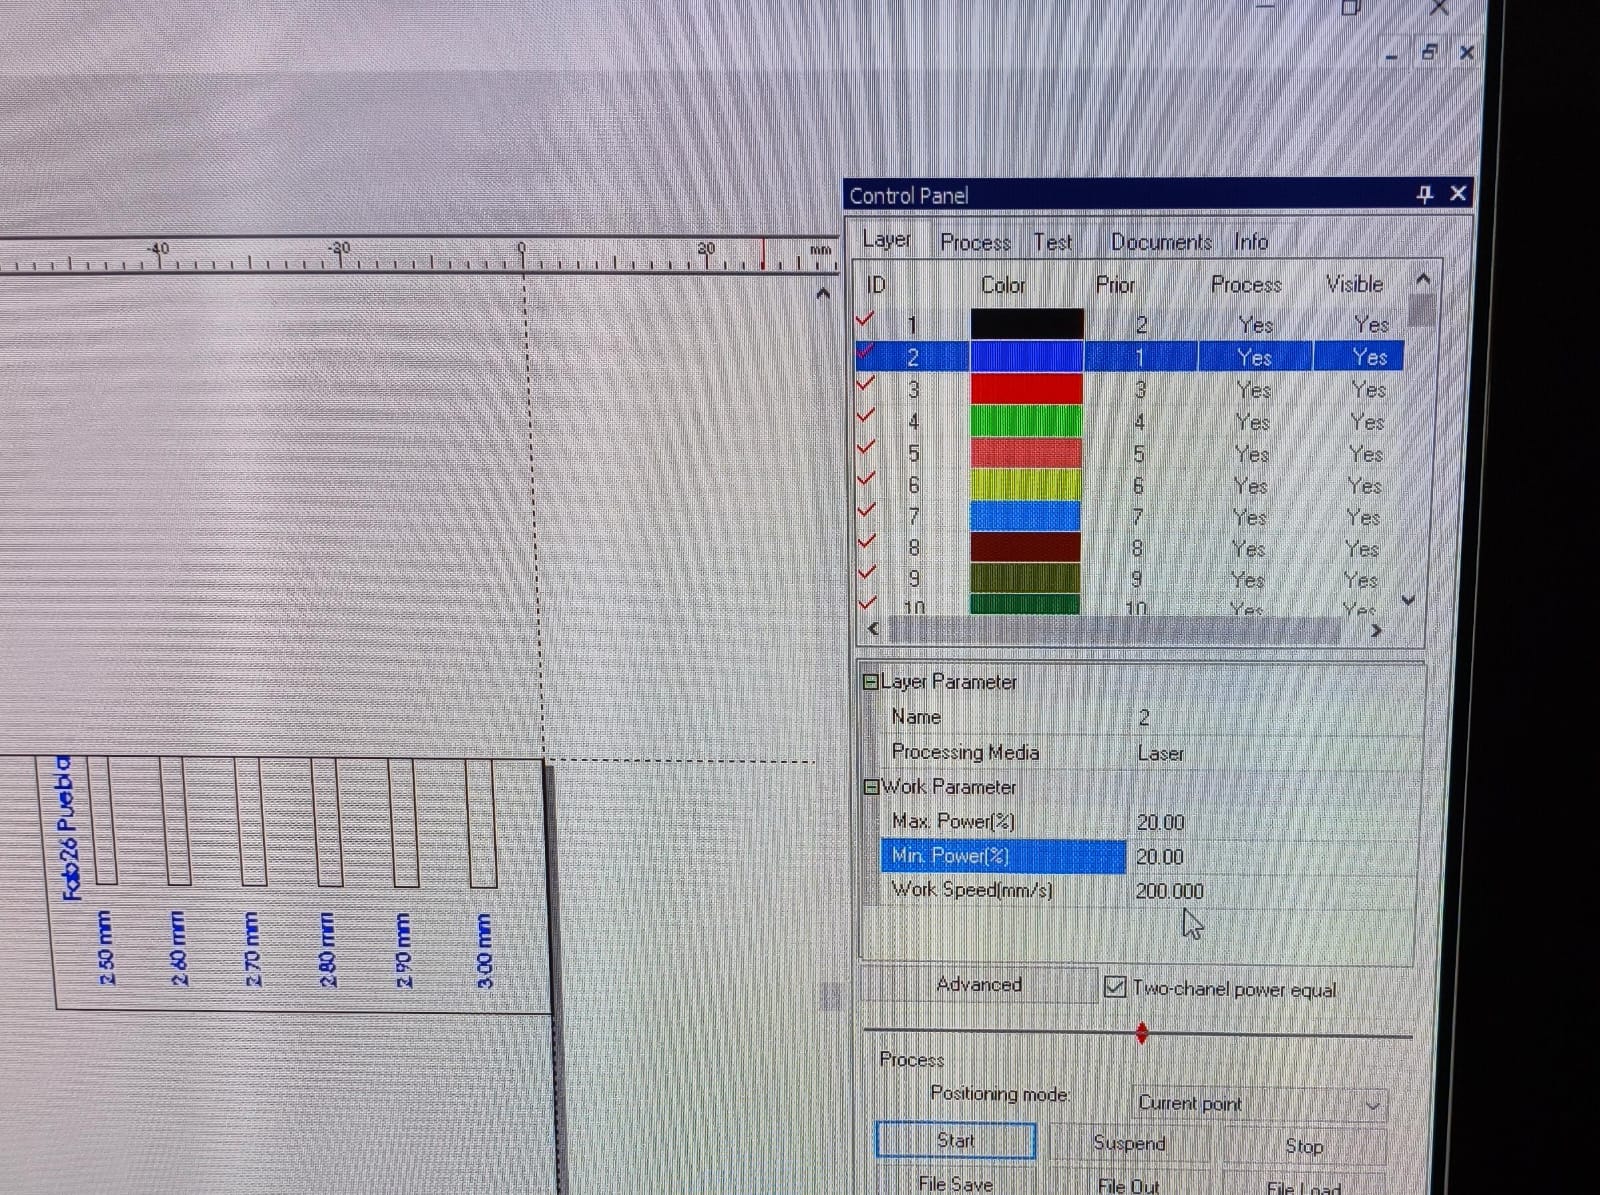Switch to the Process tab
This screenshot has width=1600, height=1195.
[975, 242]
